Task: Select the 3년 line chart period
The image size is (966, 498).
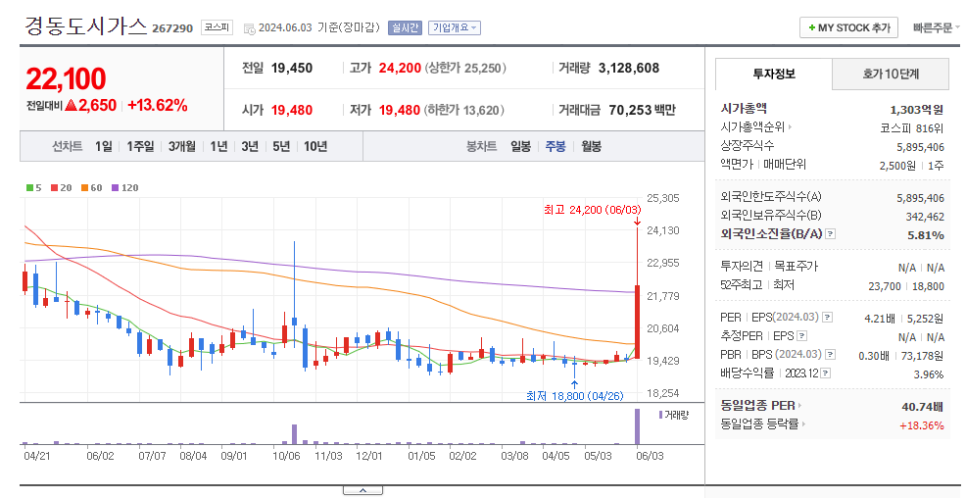Action: pos(250,147)
